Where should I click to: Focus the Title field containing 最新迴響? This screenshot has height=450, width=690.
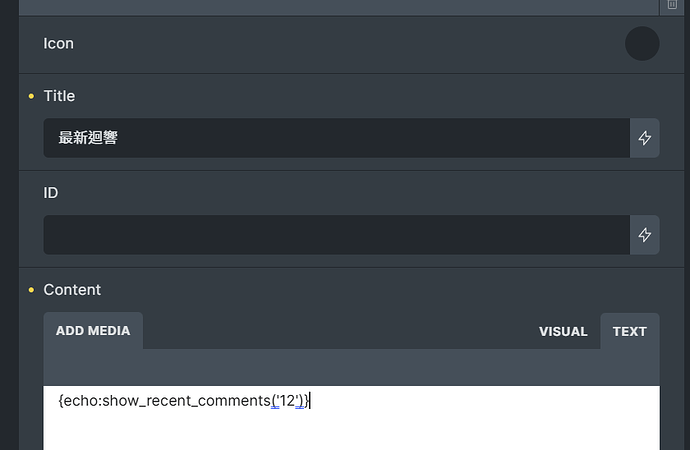click(x=337, y=138)
